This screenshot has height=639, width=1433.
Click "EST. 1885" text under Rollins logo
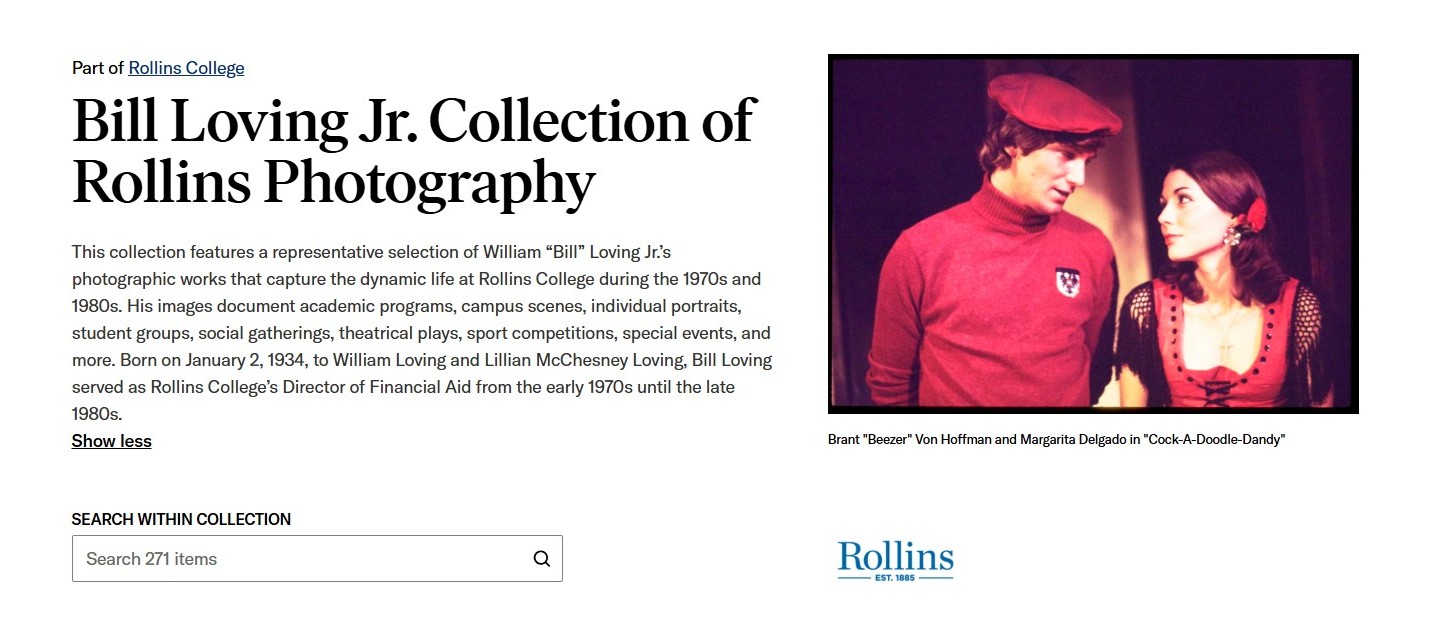coord(895,577)
